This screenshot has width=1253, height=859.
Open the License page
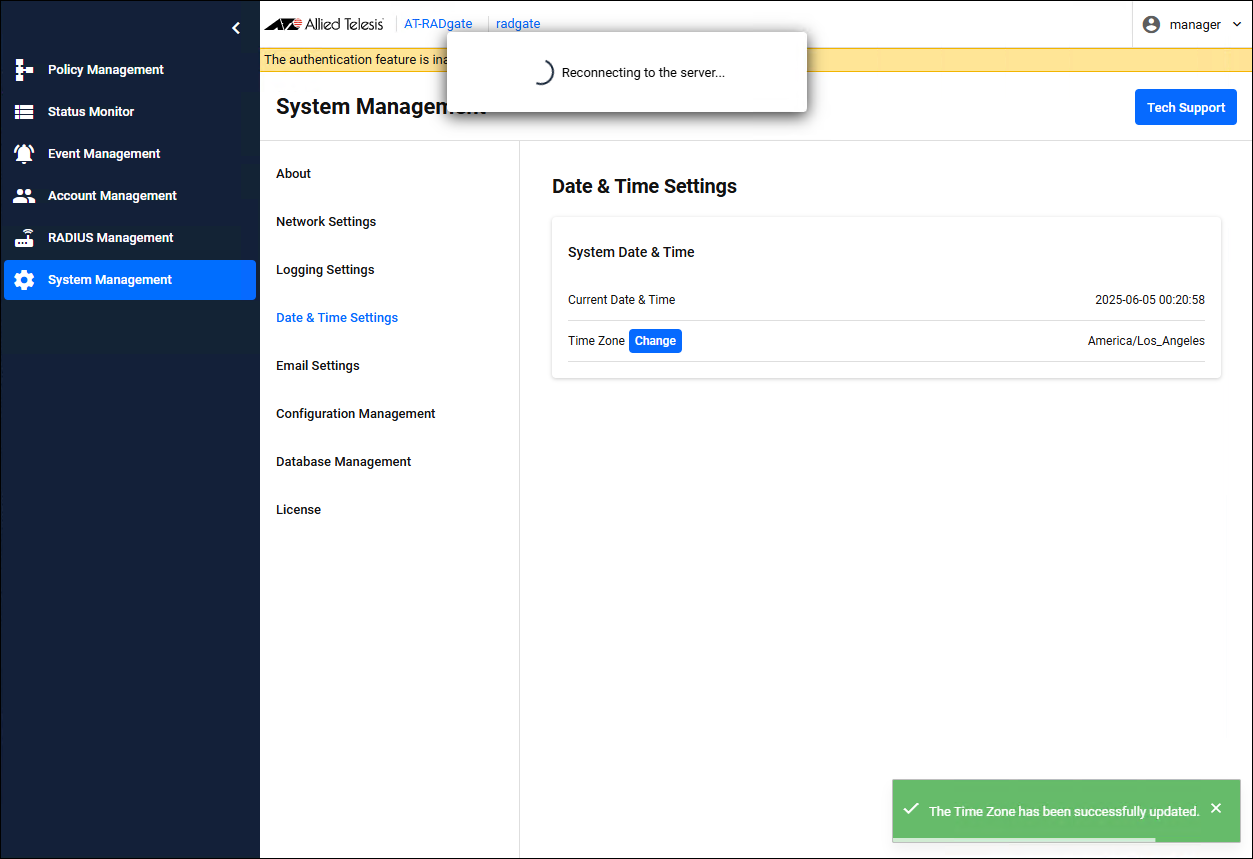pyautogui.click(x=298, y=510)
